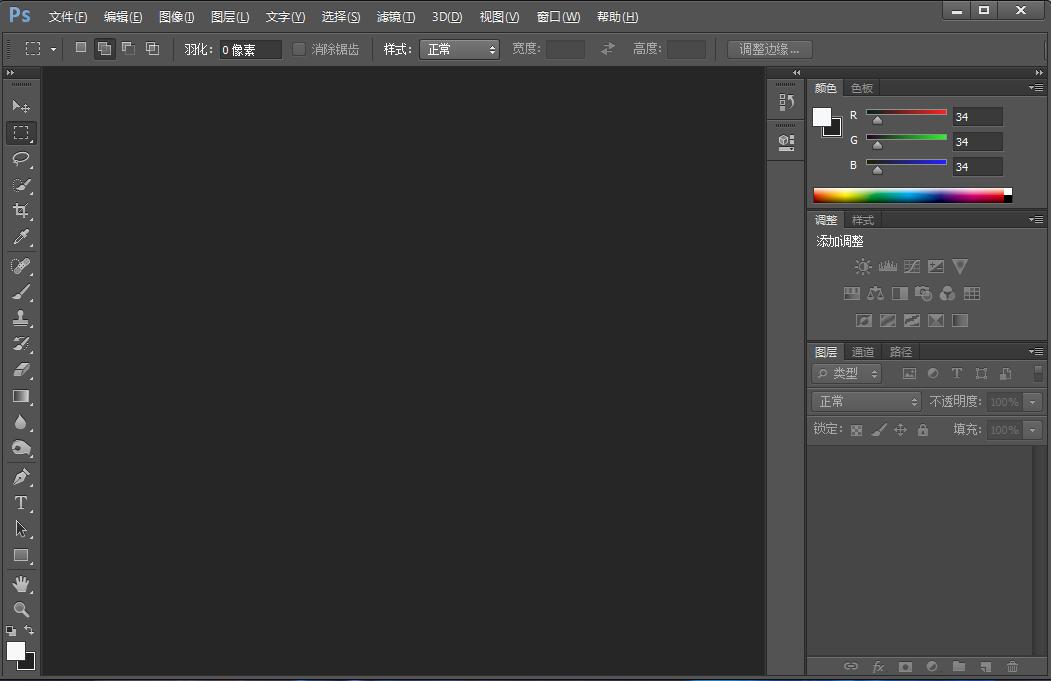Select the History Brush tool
The width and height of the screenshot is (1051, 681).
pyautogui.click(x=21, y=344)
